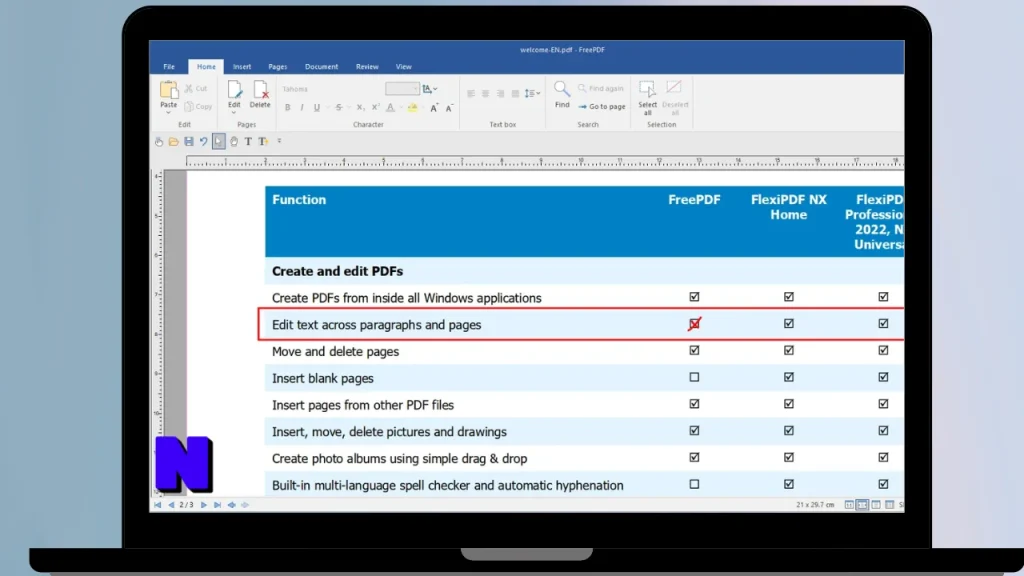Image resolution: width=1024 pixels, height=576 pixels.
Task: Align text box text right
Action: pos(500,94)
